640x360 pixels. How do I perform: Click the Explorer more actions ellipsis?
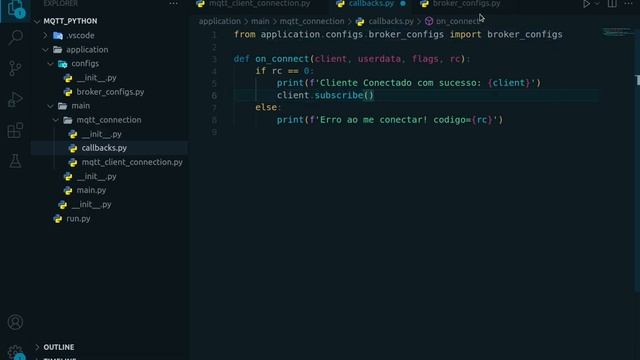click(173, 4)
